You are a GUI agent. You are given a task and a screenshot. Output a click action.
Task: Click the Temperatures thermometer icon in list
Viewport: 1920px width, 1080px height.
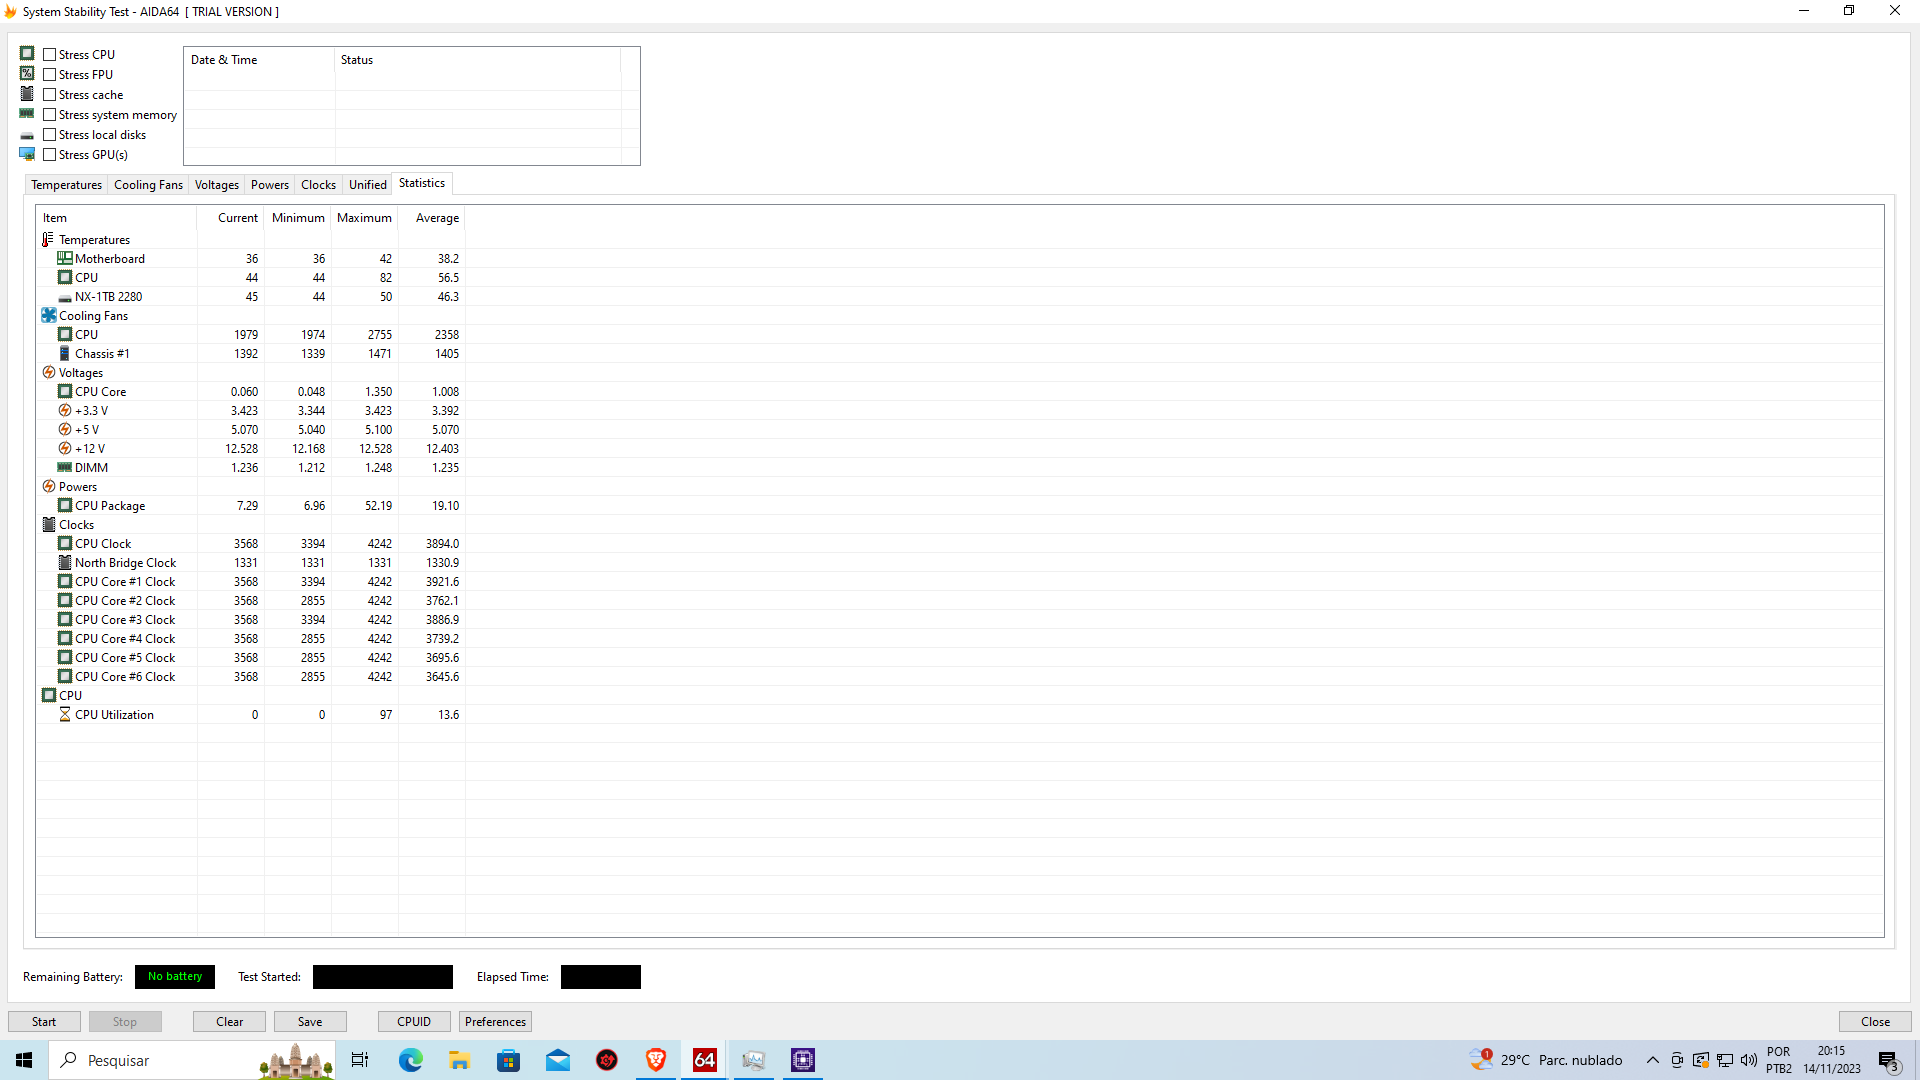coord(48,240)
